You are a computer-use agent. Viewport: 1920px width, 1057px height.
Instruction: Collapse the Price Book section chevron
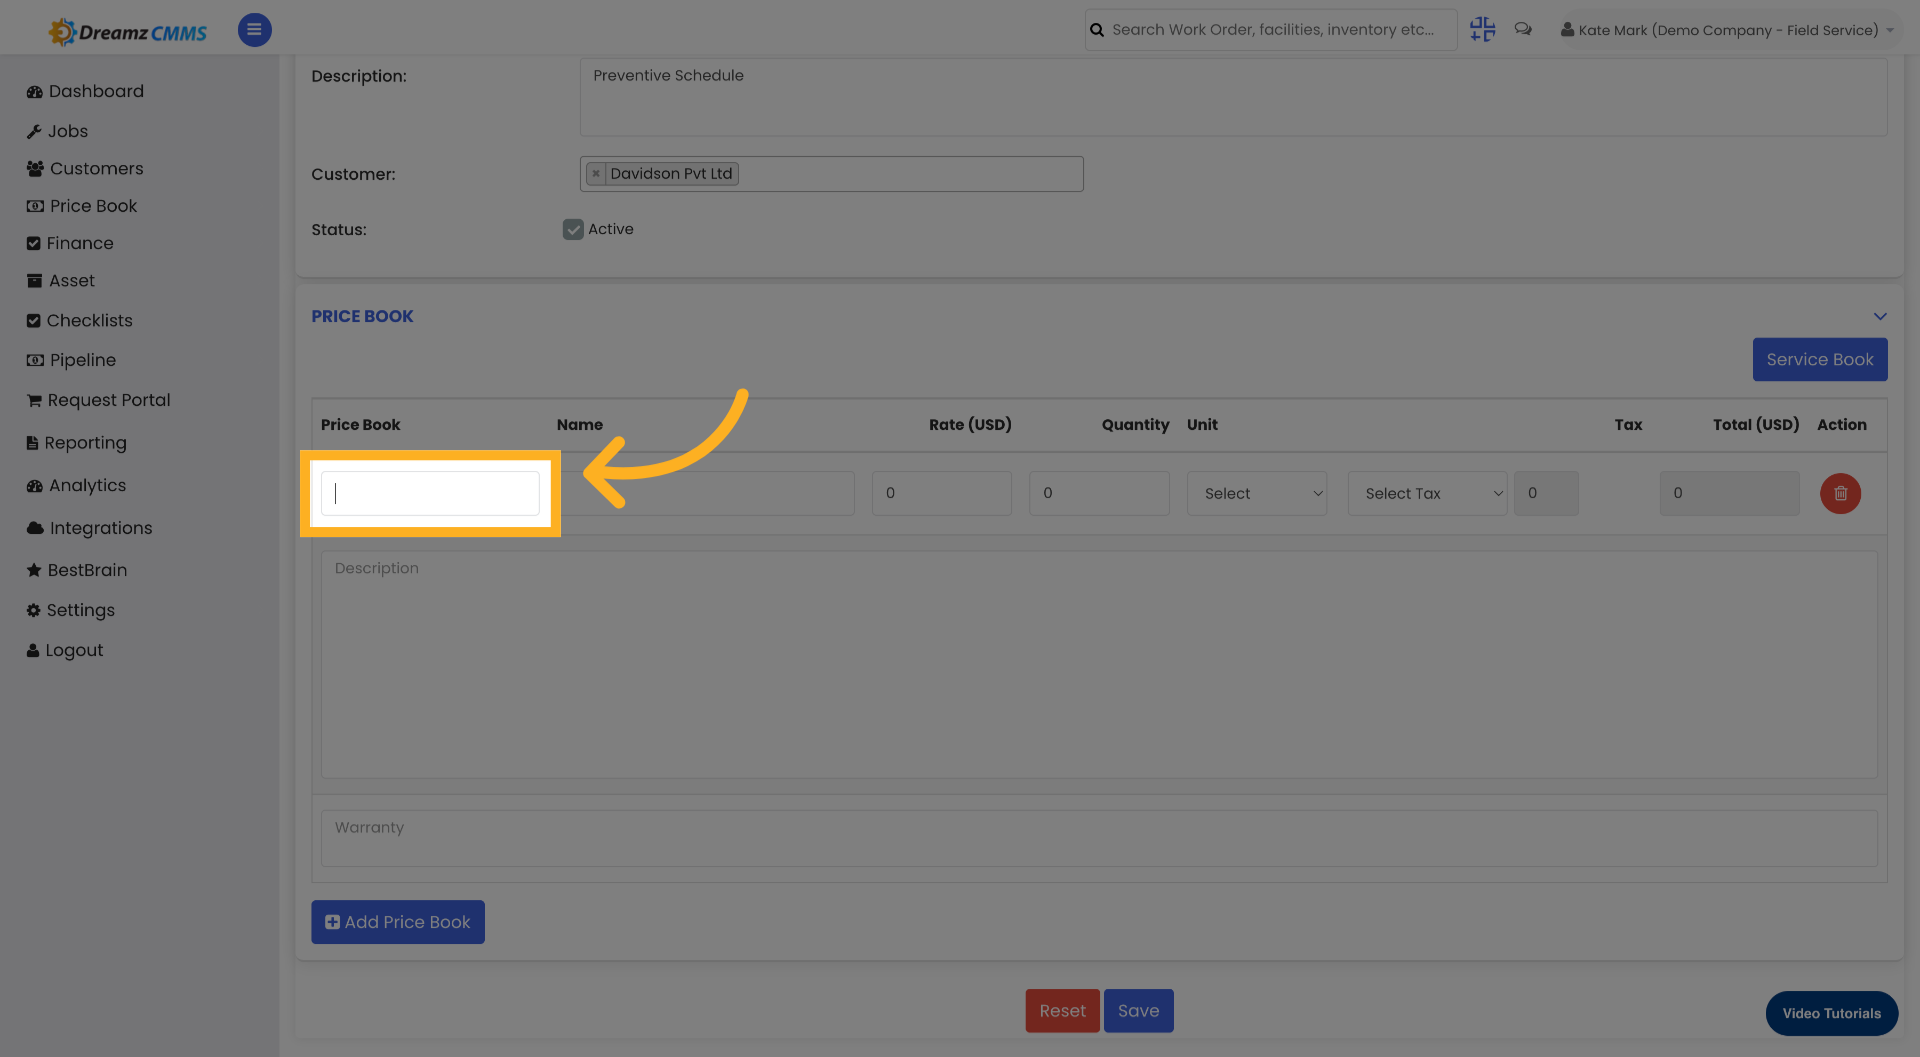coord(1878,316)
